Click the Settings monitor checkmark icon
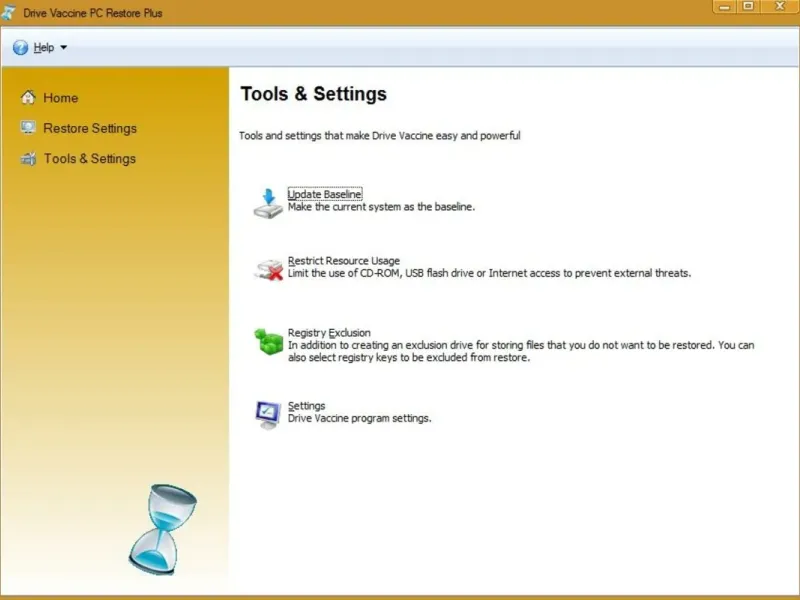Image resolution: width=800 pixels, height=600 pixels. [268, 415]
